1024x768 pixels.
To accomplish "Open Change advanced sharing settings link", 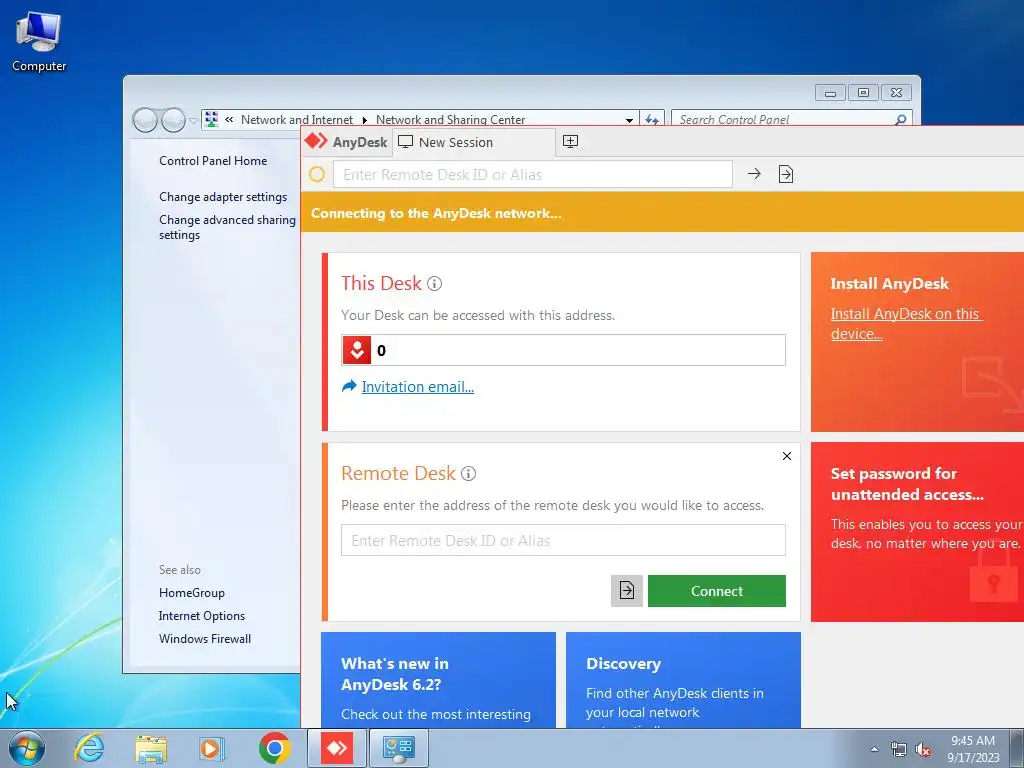I will point(227,227).
